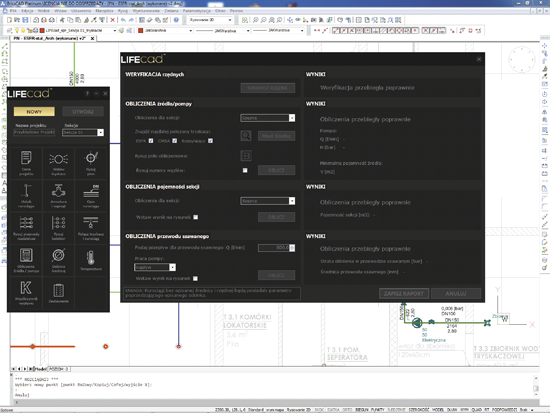Click the NOWY button
The image size is (550, 413).
34,112
